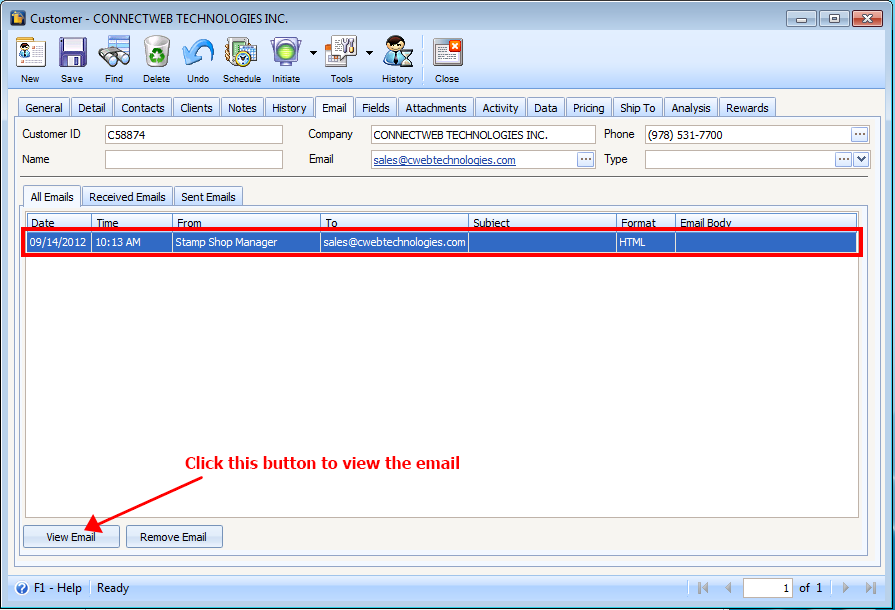Viewport: 895px width, 610px height.
Task: Switch to the General tab
Action: click(44, 108)
